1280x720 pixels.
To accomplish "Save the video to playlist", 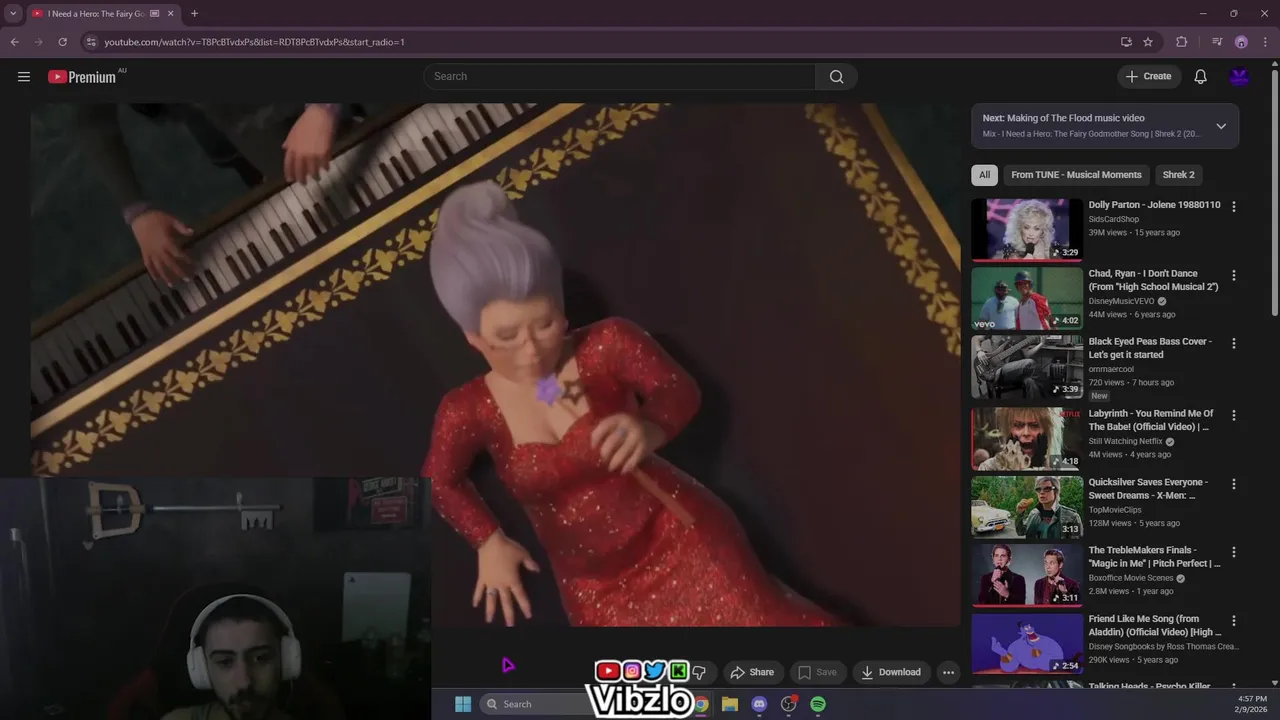I will pos(816,672).
